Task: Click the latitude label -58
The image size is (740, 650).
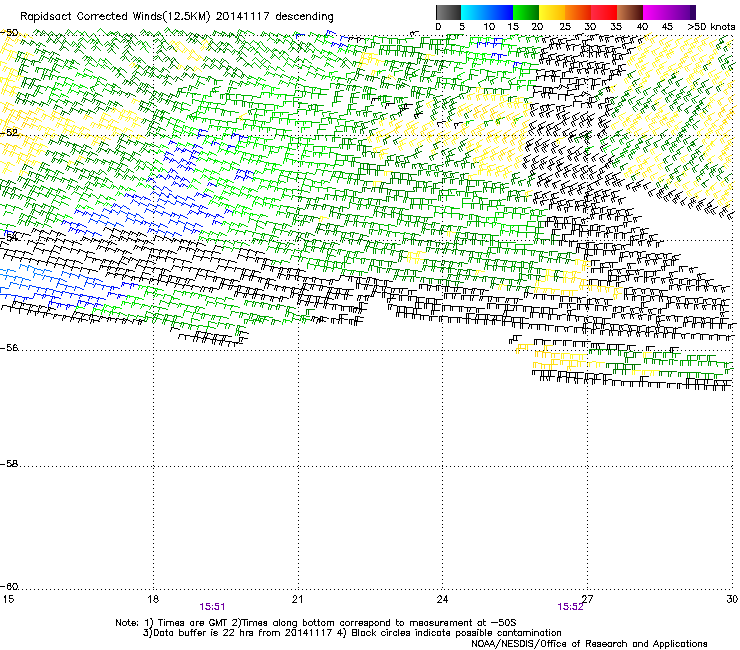Action: (9, 464)
